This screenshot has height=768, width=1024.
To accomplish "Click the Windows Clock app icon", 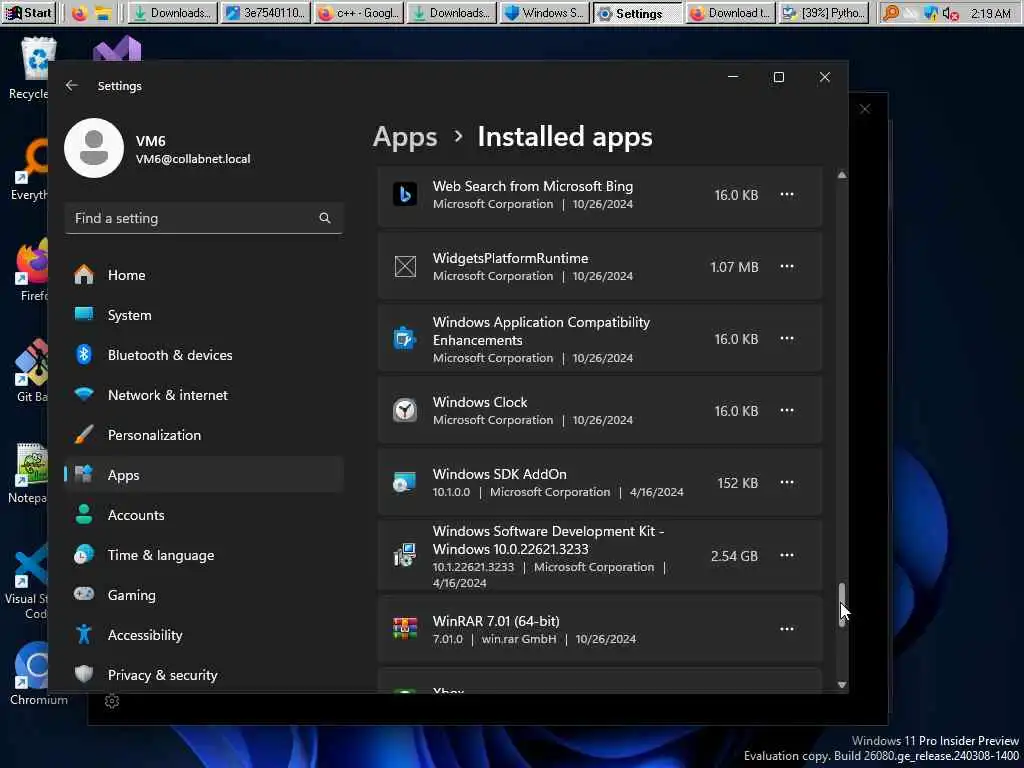I will 405,411.
